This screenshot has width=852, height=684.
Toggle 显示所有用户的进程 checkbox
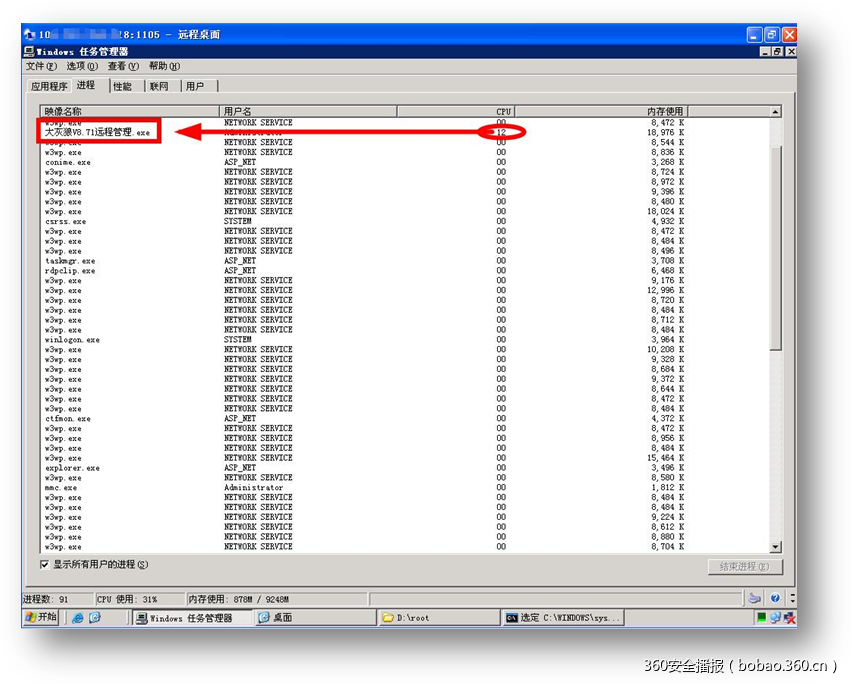[45, 565]
